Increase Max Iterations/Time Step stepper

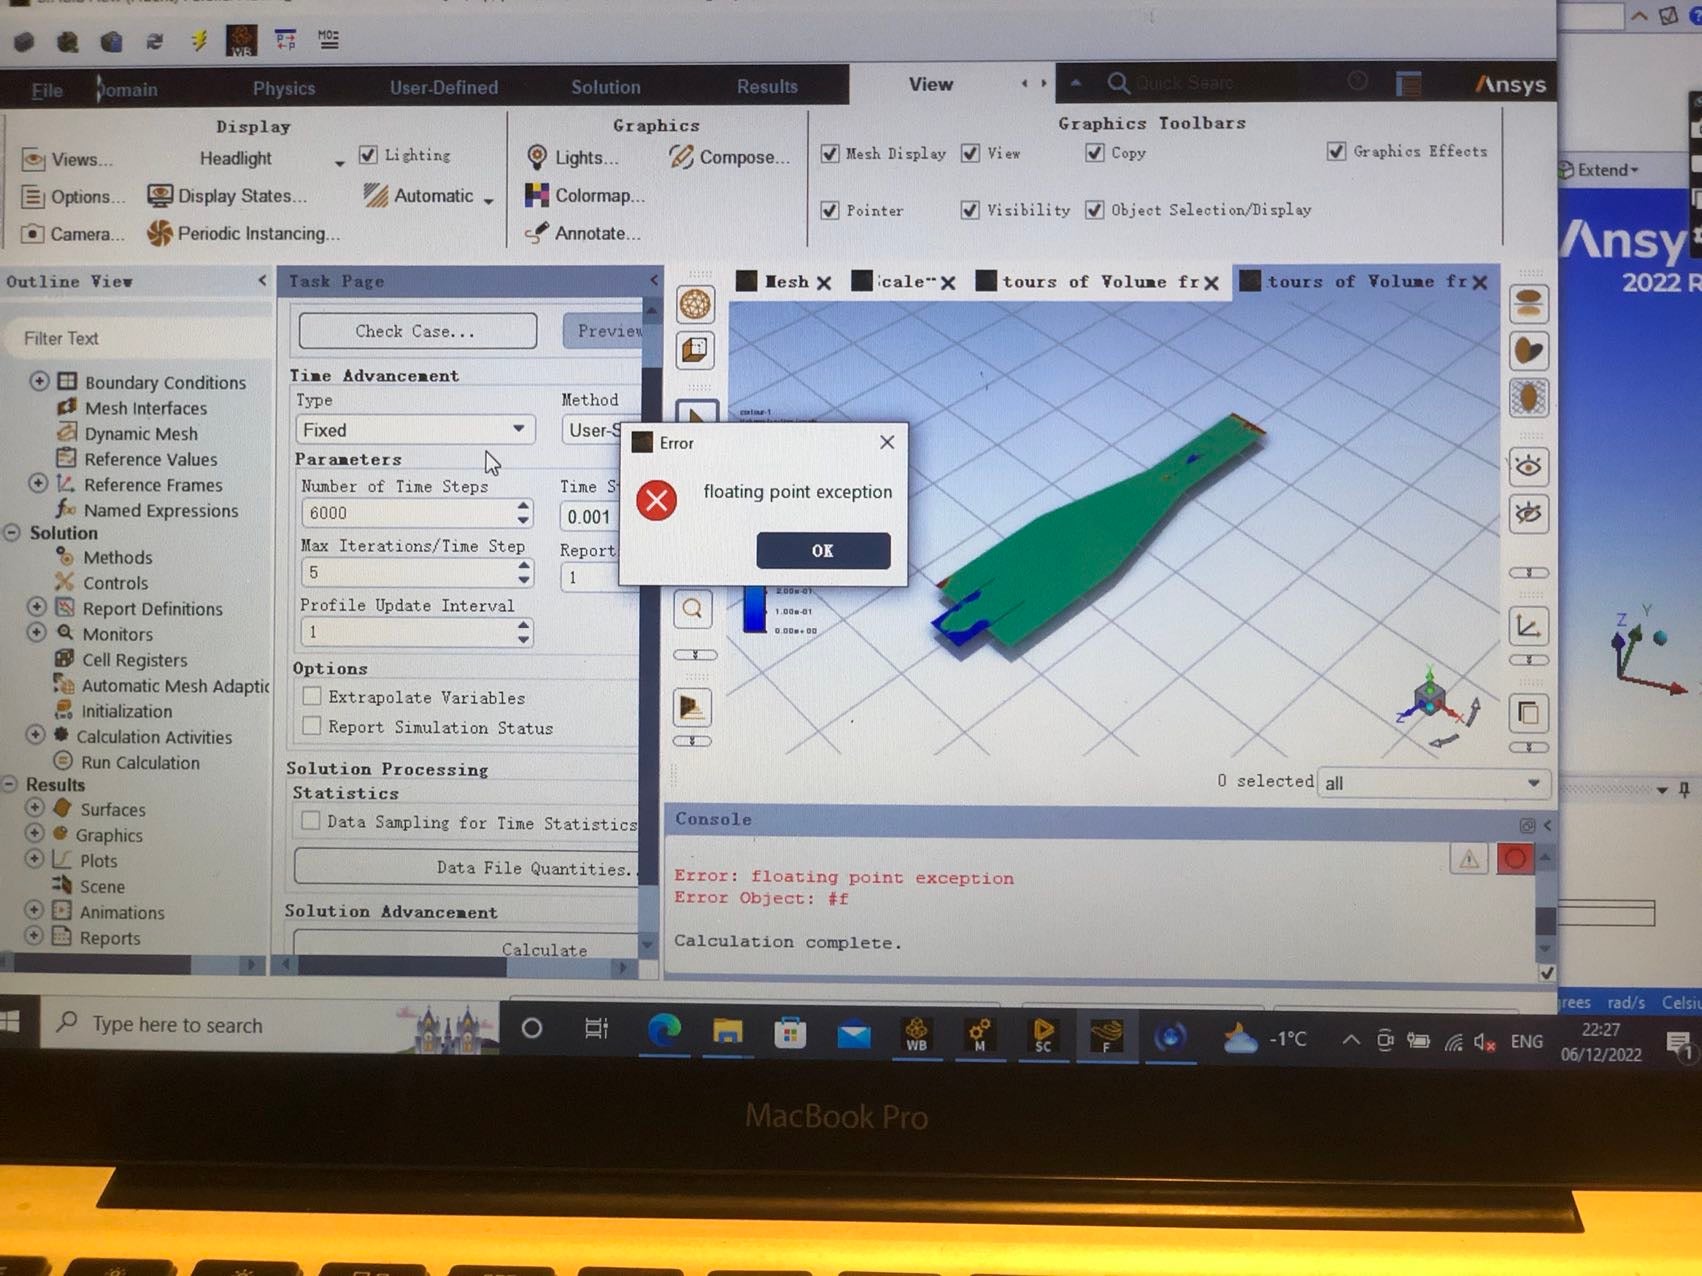click(x=524, y=566)
